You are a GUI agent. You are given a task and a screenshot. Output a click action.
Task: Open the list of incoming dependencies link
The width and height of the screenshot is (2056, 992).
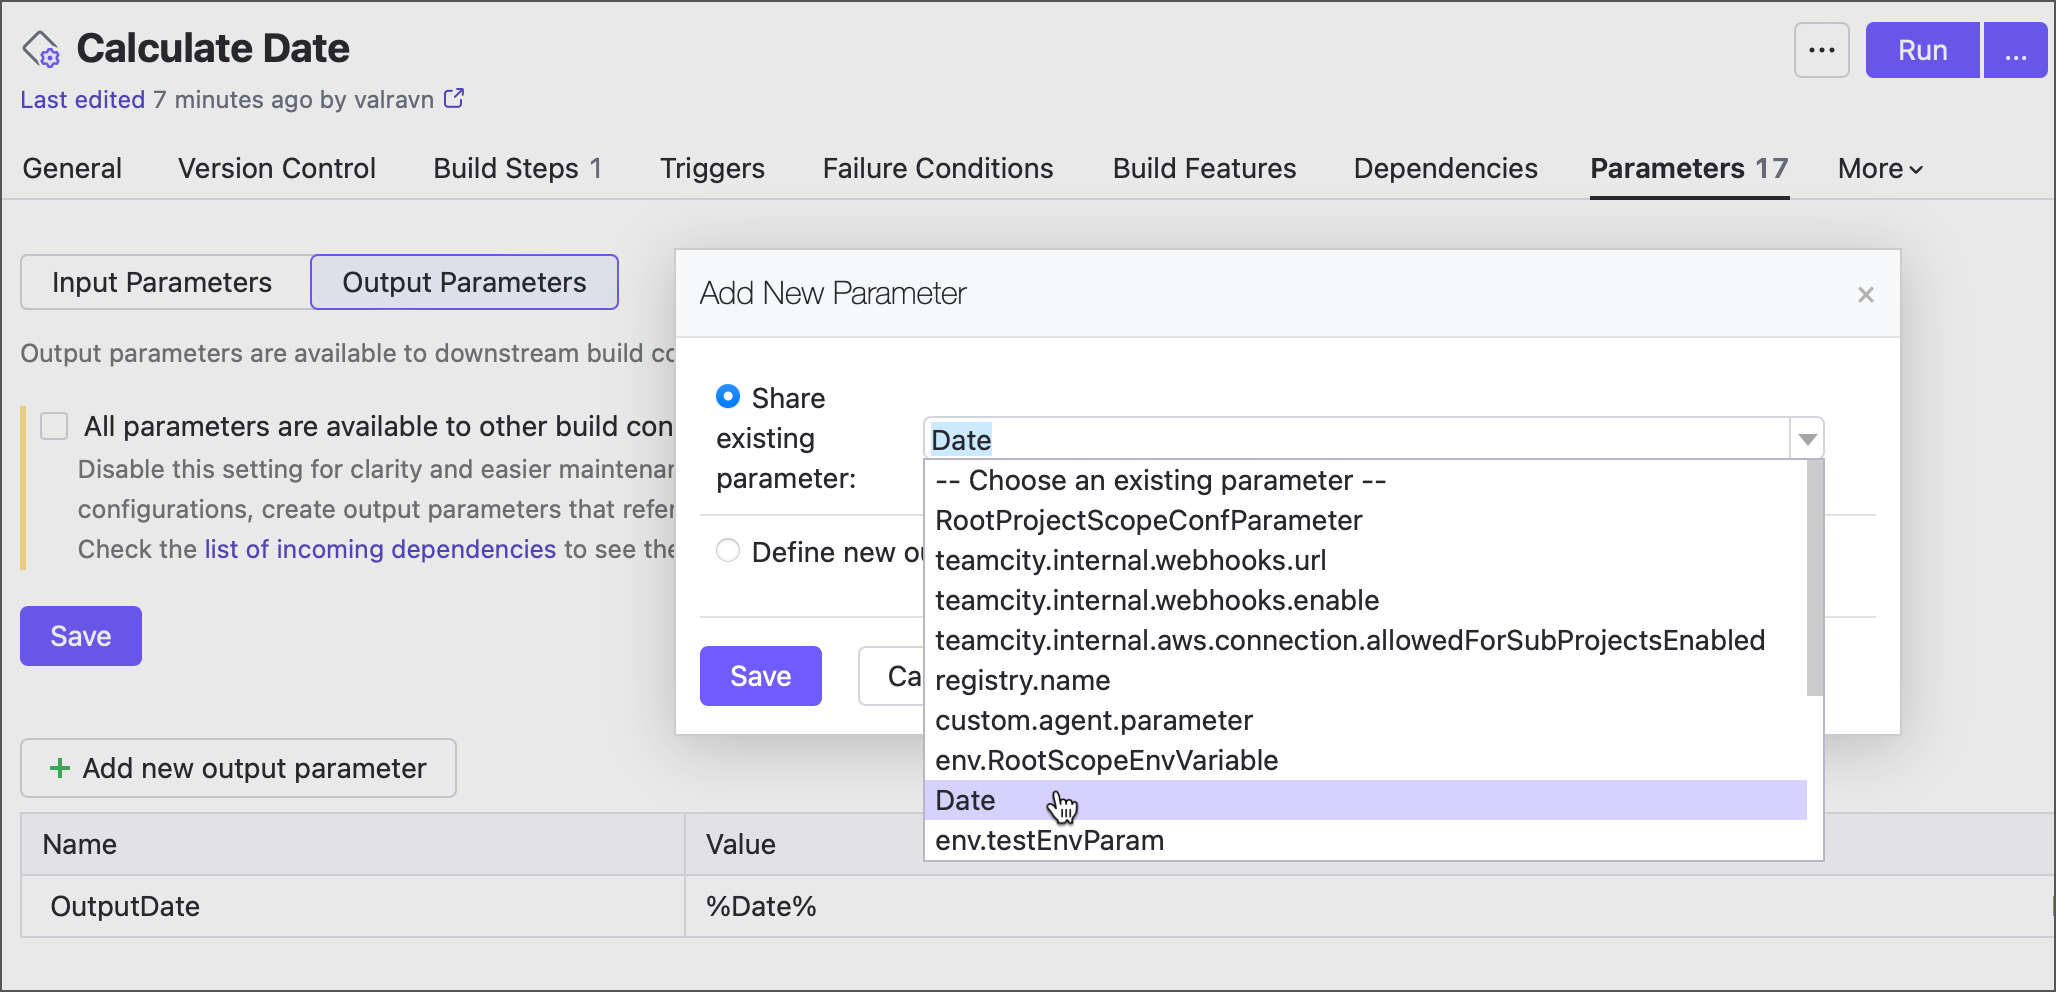[x=380, y=549]
